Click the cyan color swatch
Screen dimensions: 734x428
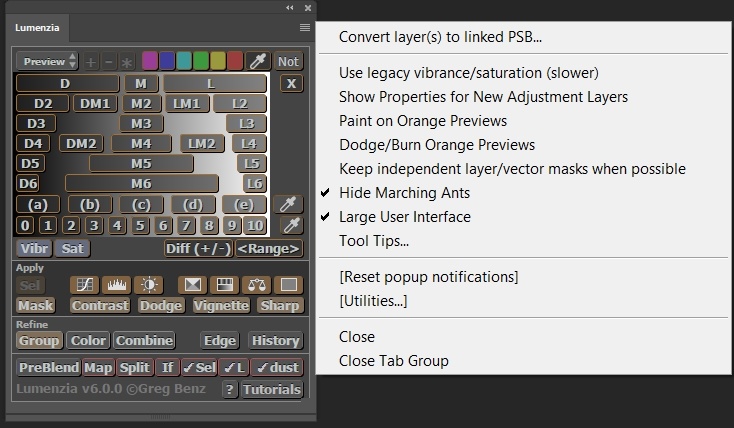coord(184,61)
